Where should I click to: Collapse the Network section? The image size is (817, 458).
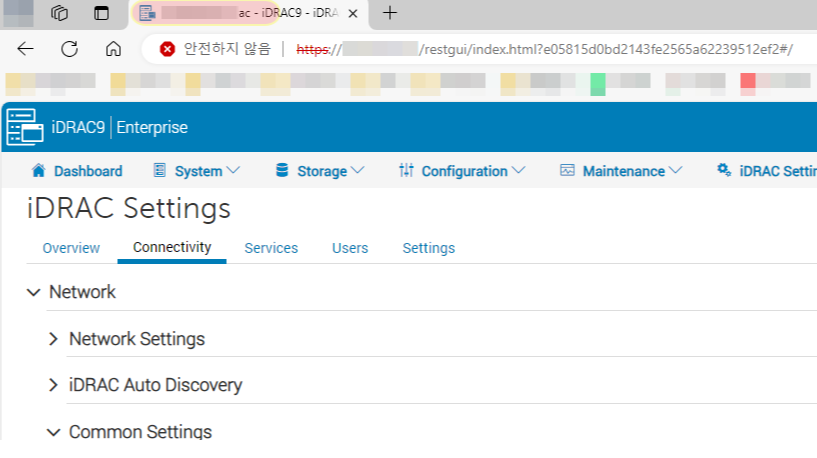coord(33,292)
